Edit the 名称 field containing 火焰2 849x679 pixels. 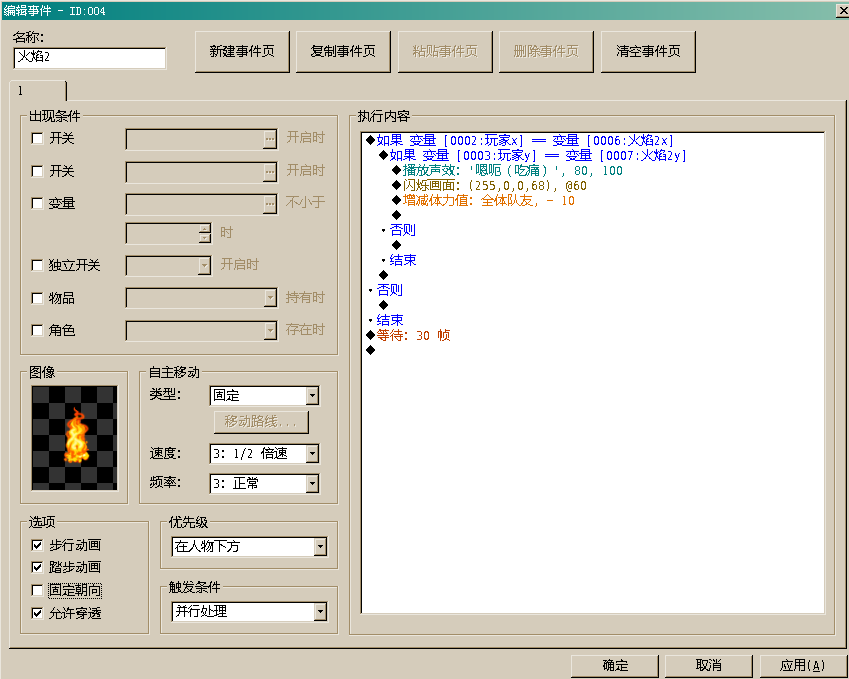coord(90,58)
